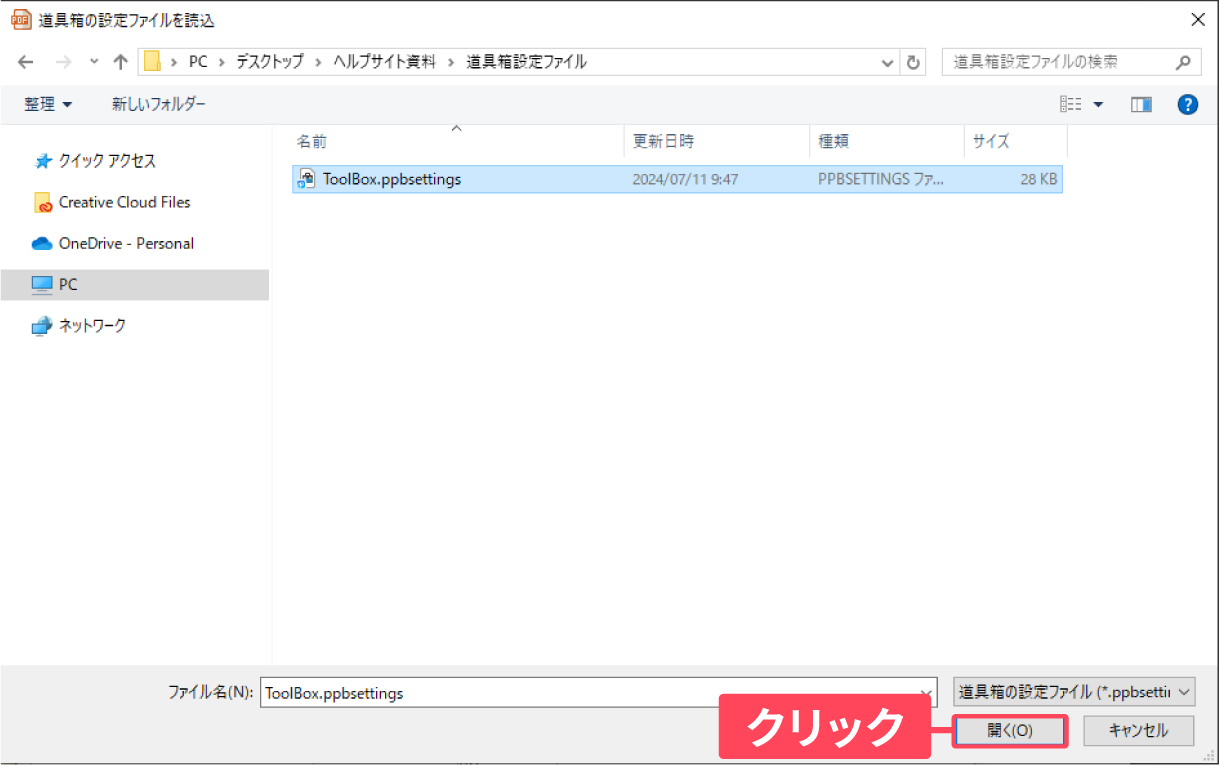The width and height of the screenshot is (1219, 765).
Task: Click the 道具箱設定ファイルの検索 search box
Action: 1071,62
